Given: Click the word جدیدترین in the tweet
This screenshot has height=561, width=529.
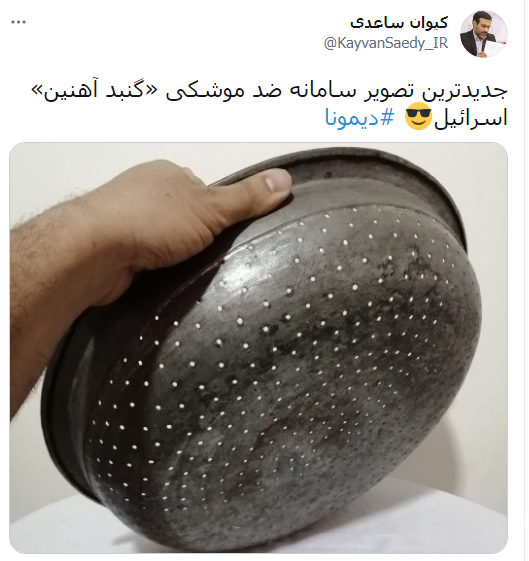Looking at the screenshot, I should 464,92.
